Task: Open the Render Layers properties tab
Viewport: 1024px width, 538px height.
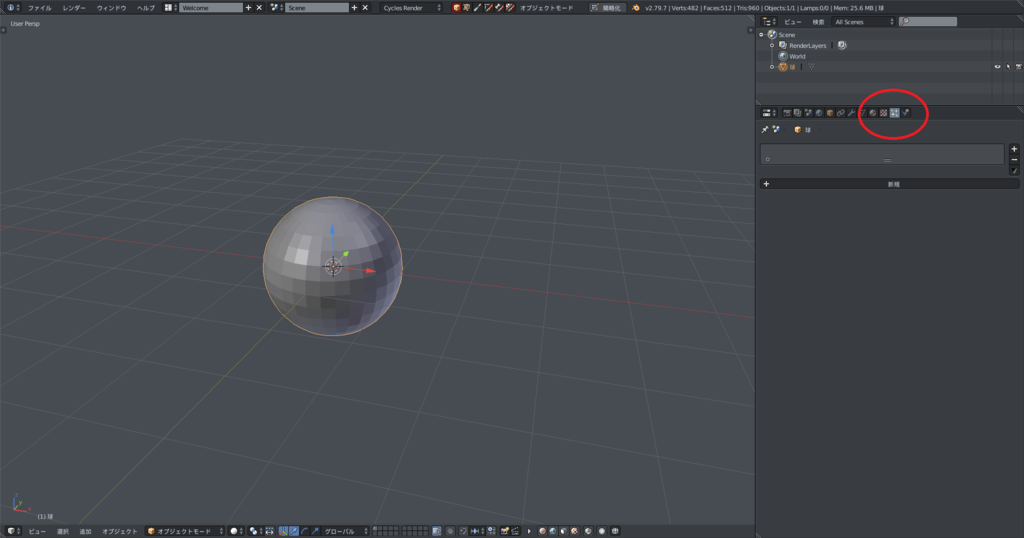Action: [x=797, y=113]
